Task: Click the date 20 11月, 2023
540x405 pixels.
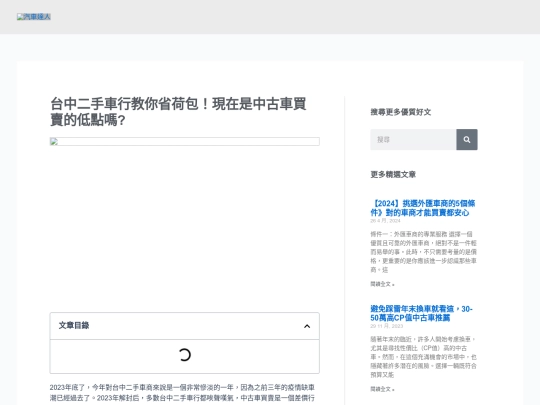Action: pos(386,326)
